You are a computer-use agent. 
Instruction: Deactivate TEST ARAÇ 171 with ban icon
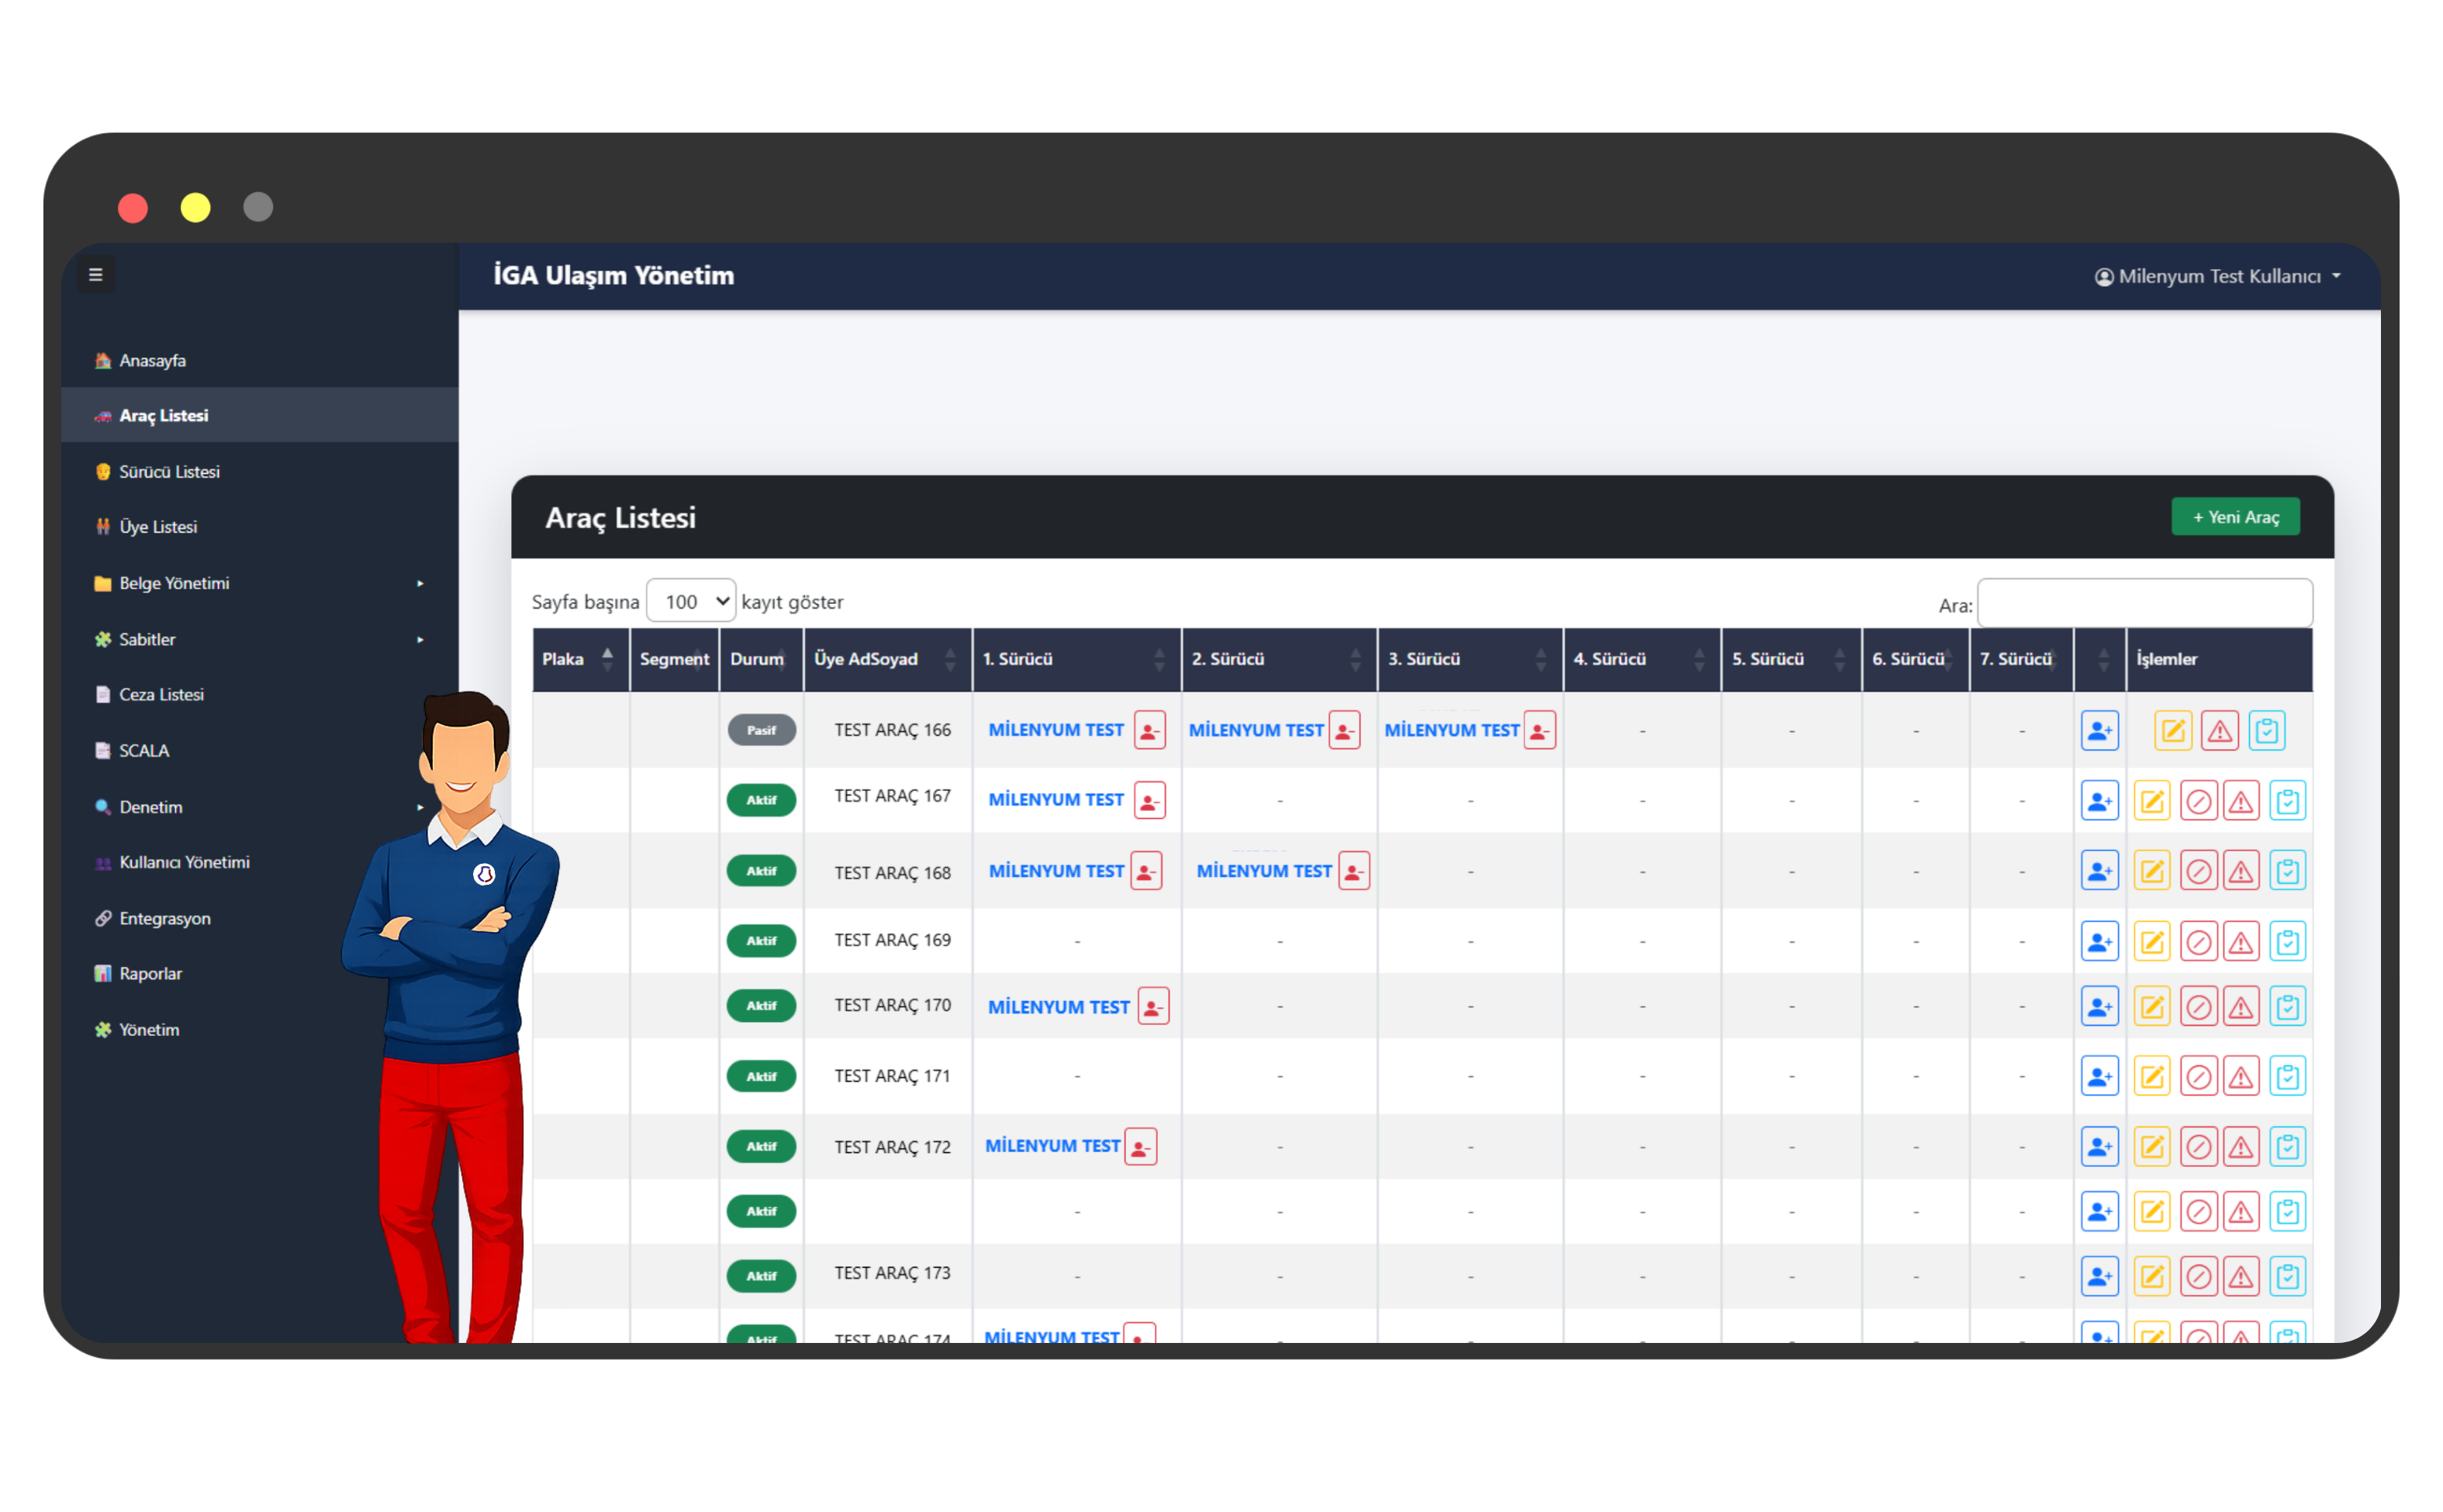(2198, 1077)
